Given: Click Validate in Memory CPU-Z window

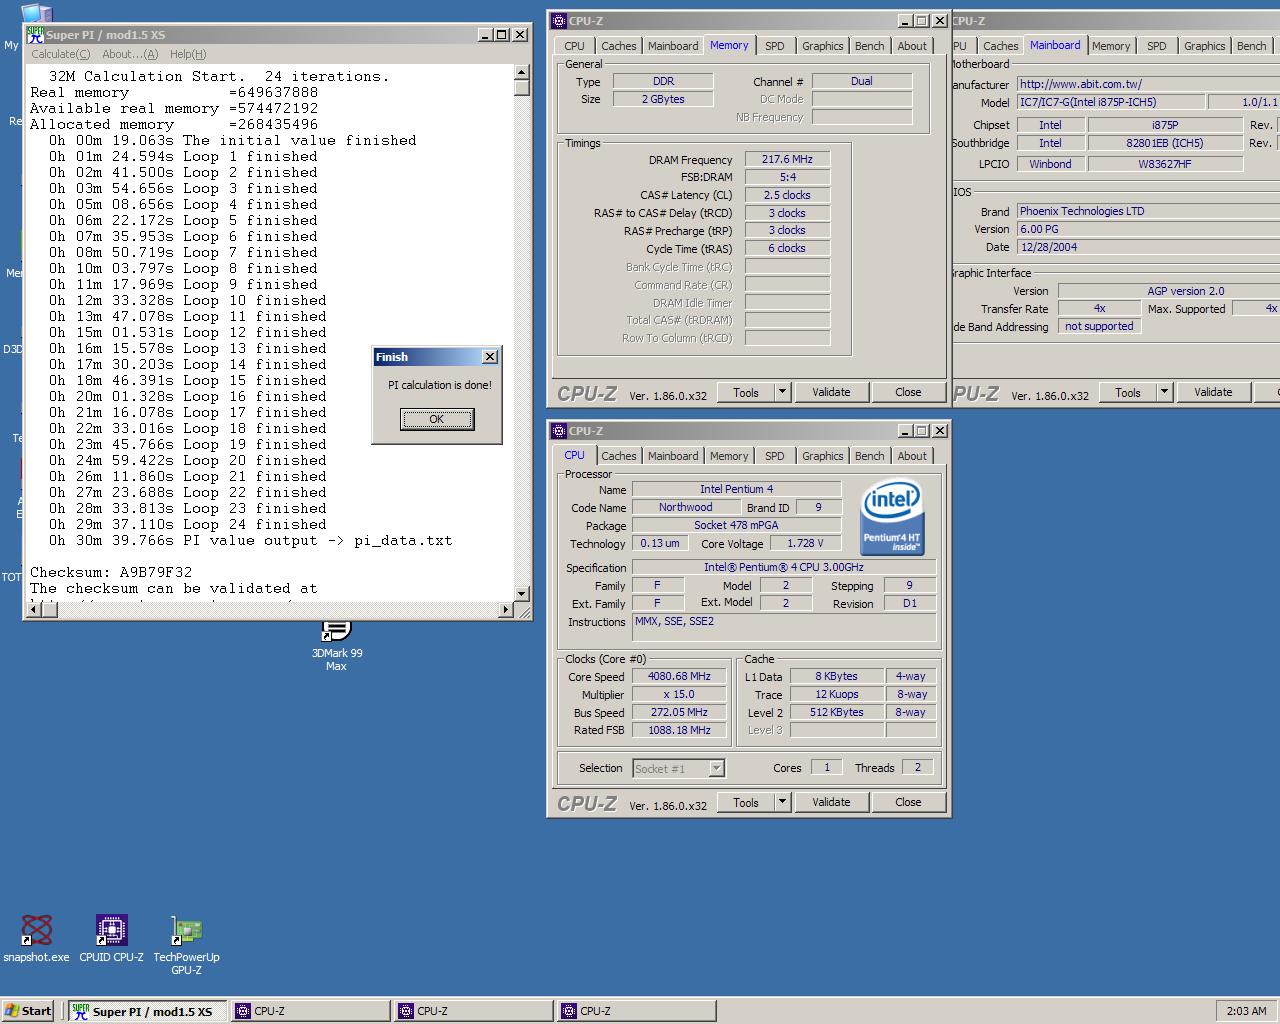Looking at the screenshot, I should (831, 392).
